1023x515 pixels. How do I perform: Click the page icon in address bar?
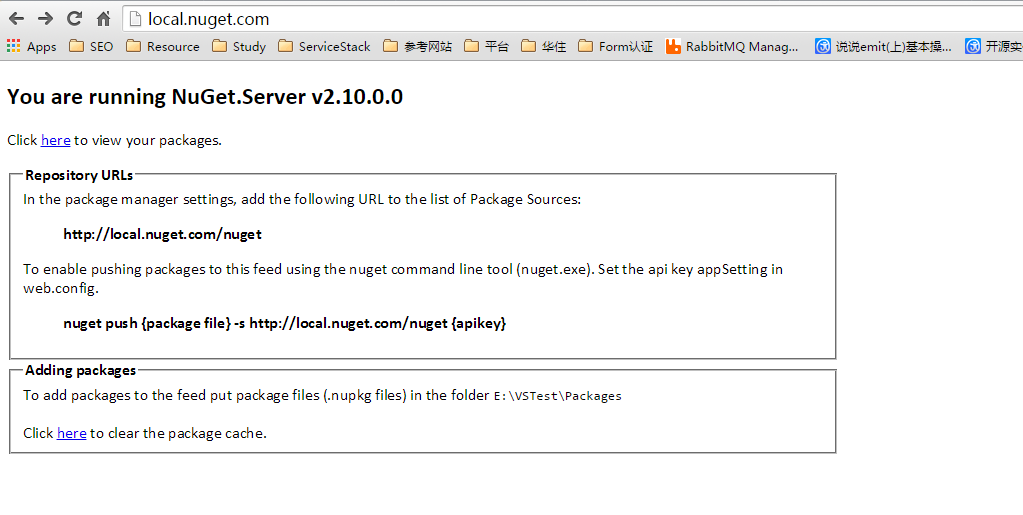[x=135, y=19]
